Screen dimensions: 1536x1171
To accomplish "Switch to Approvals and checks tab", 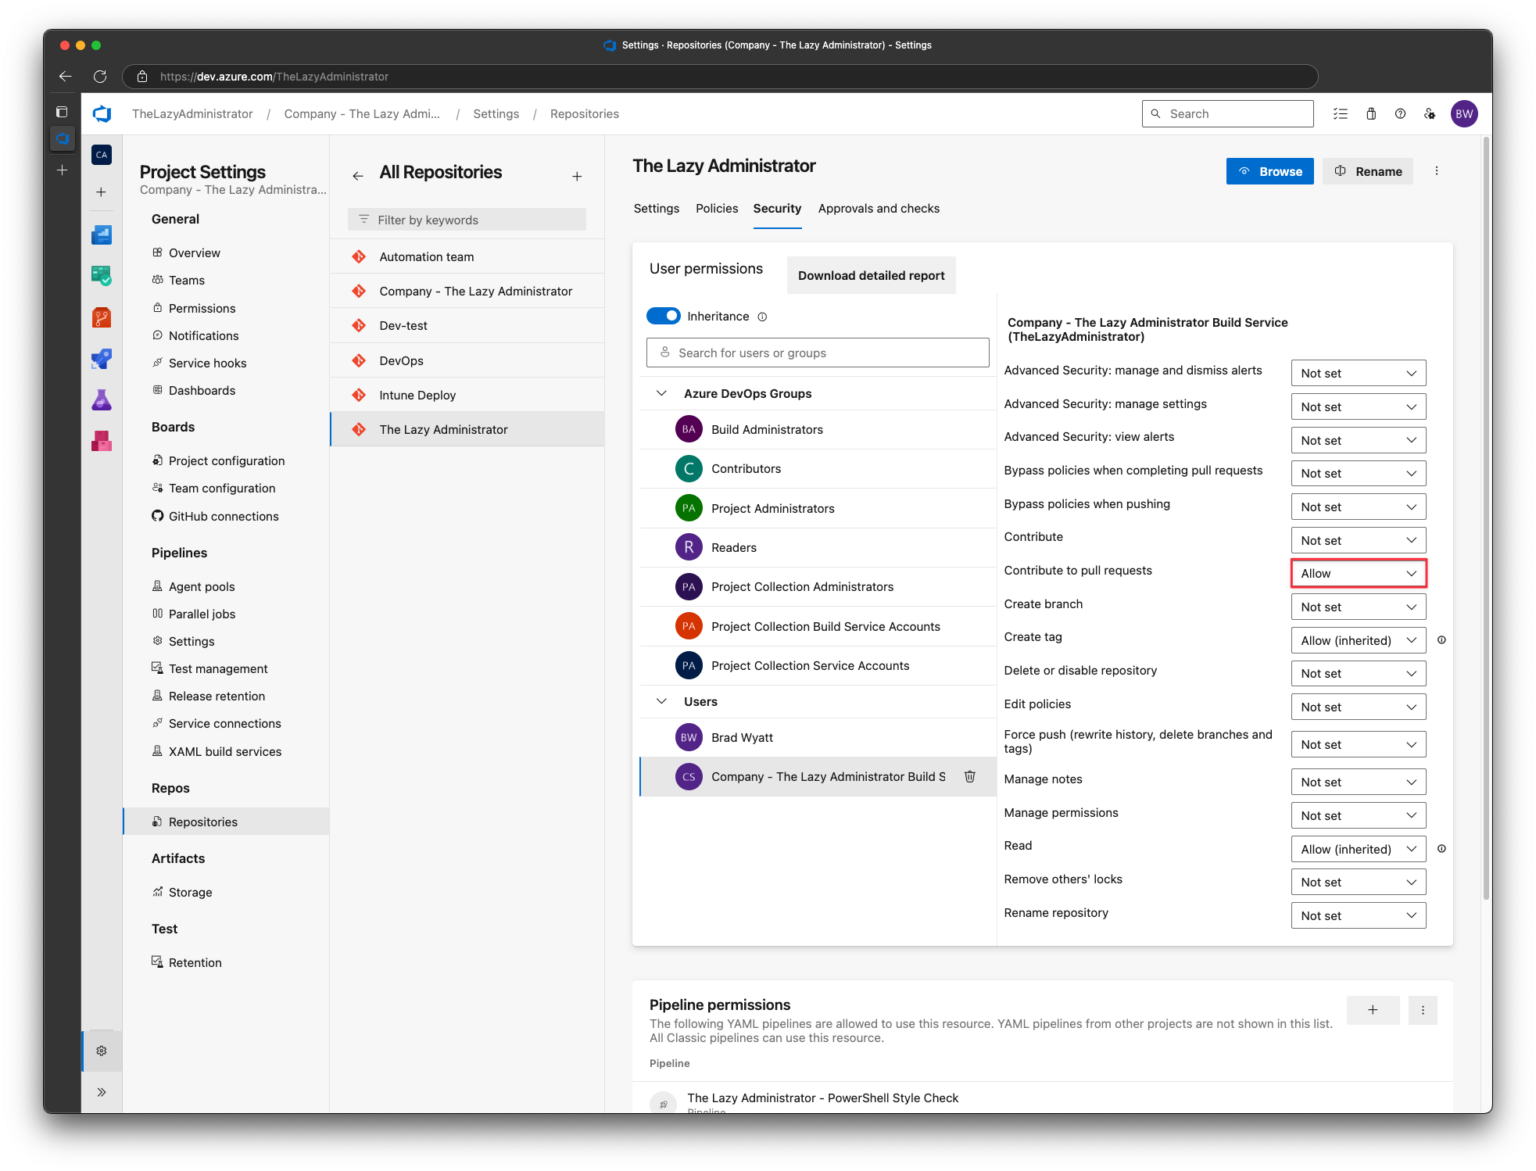I will point(879,209).
